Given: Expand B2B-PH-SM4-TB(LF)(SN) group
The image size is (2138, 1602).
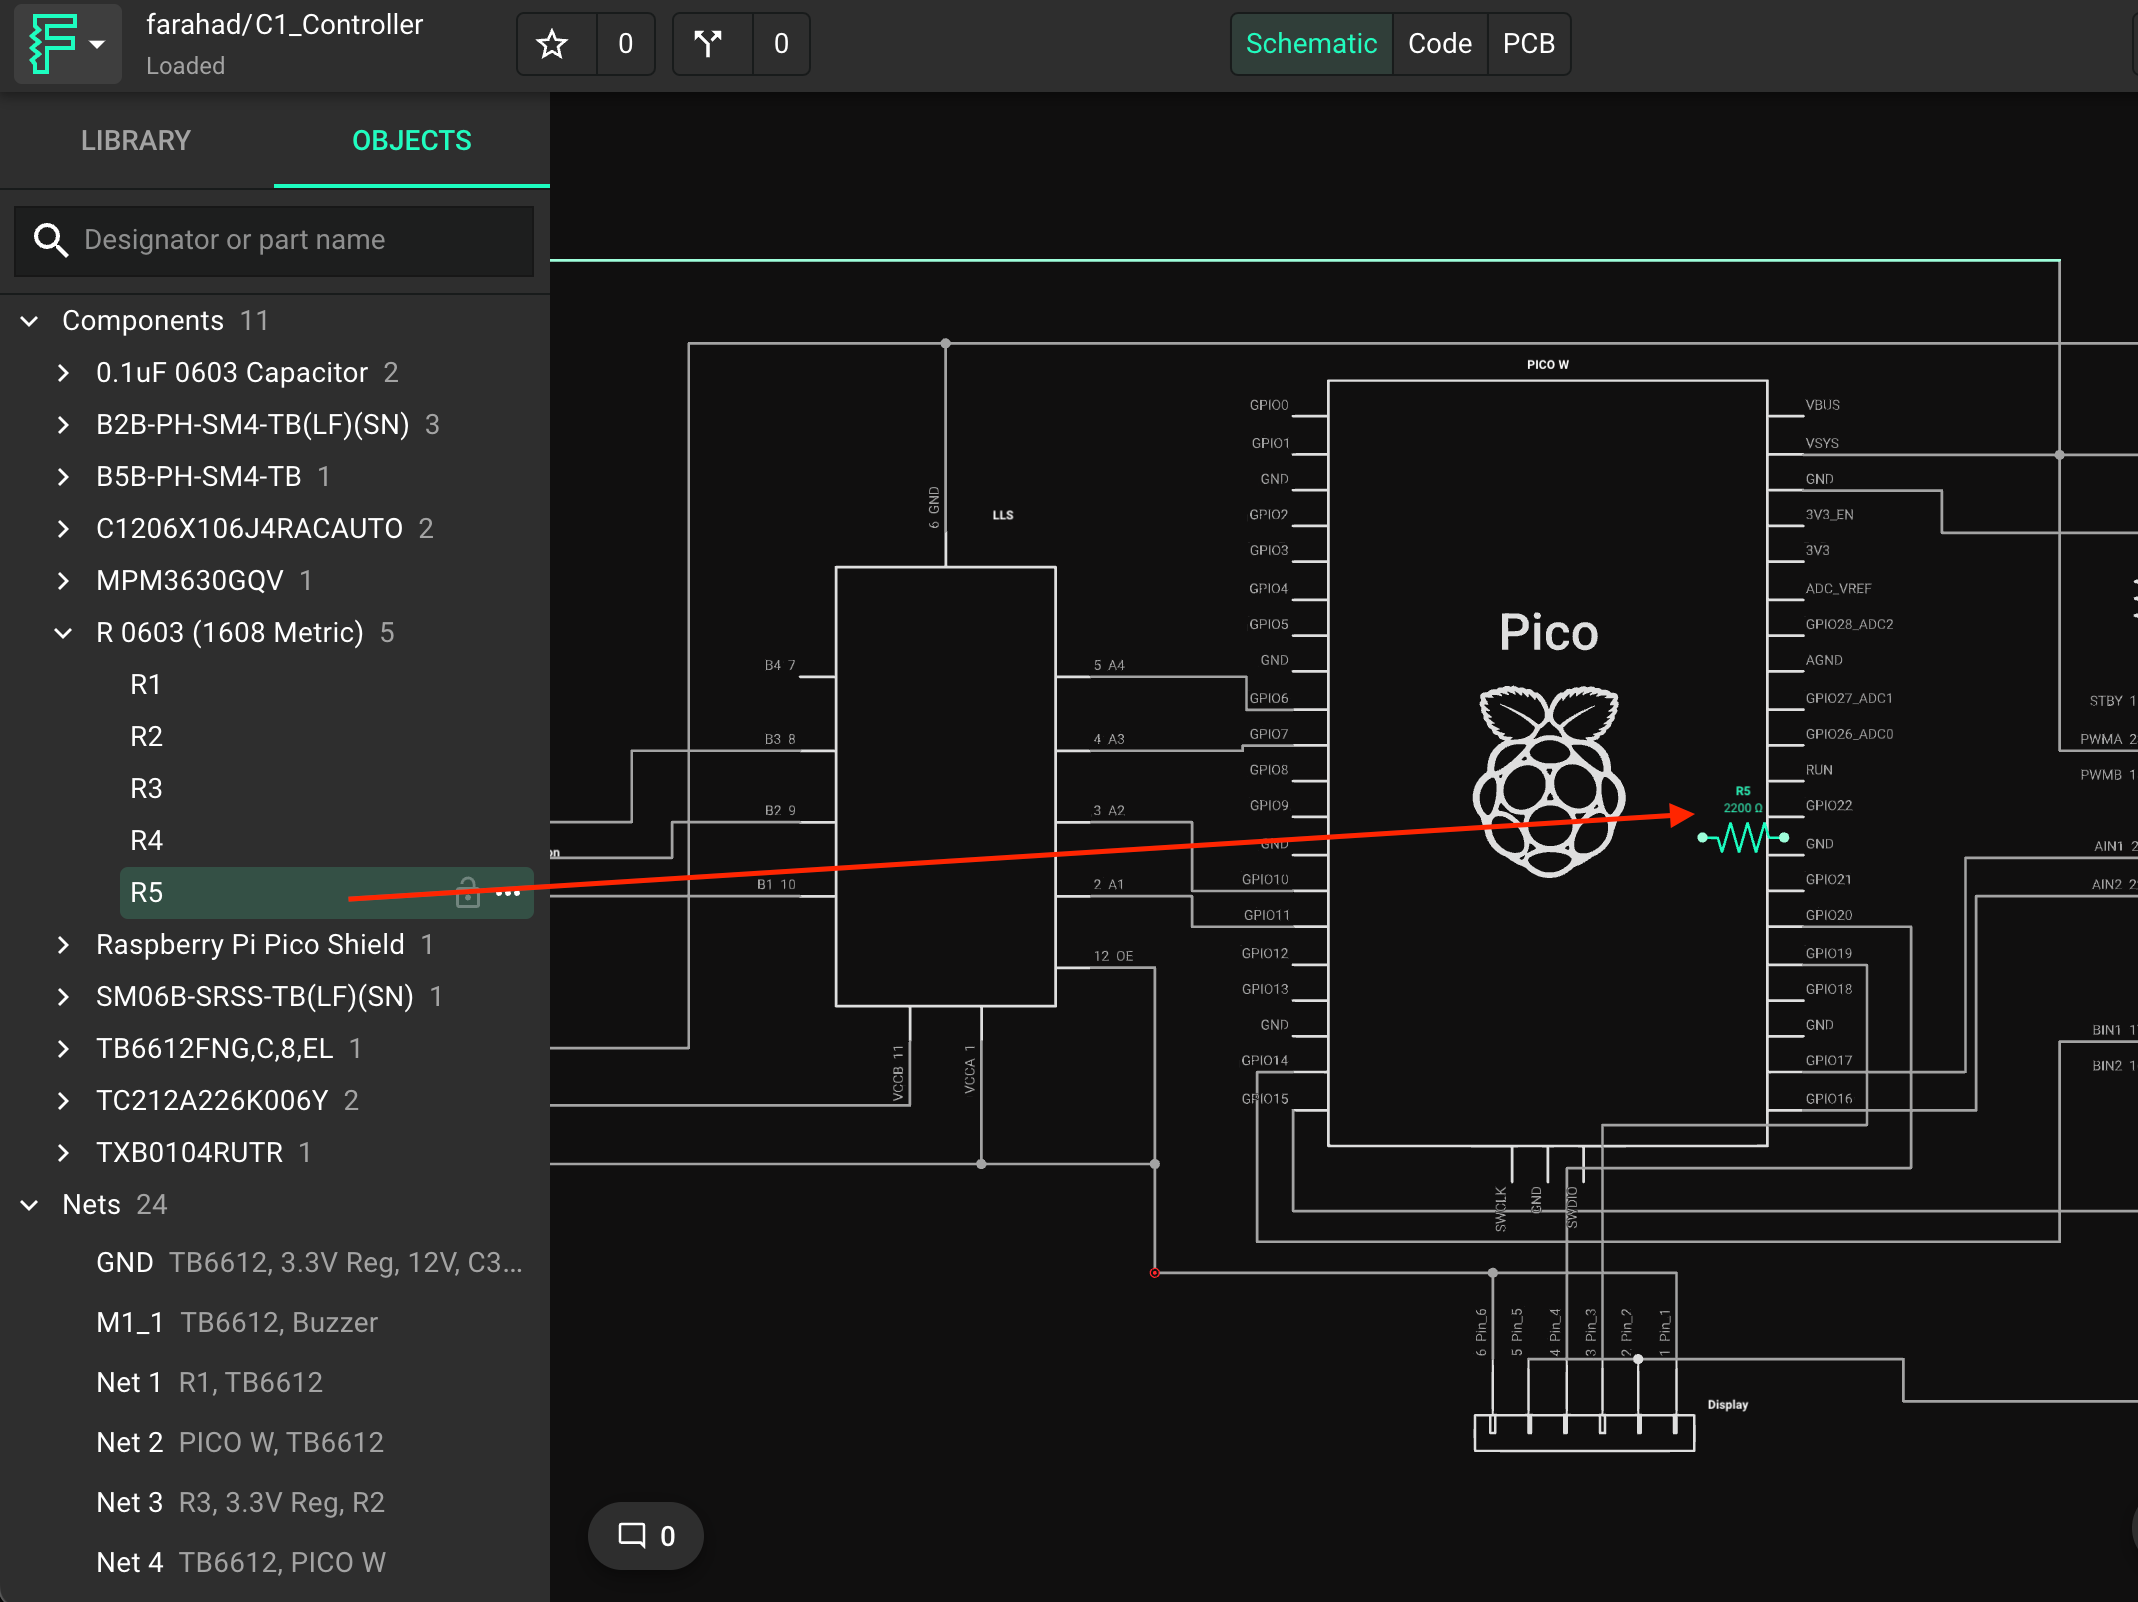Looking at the screenshot, I should pos(64,425).
